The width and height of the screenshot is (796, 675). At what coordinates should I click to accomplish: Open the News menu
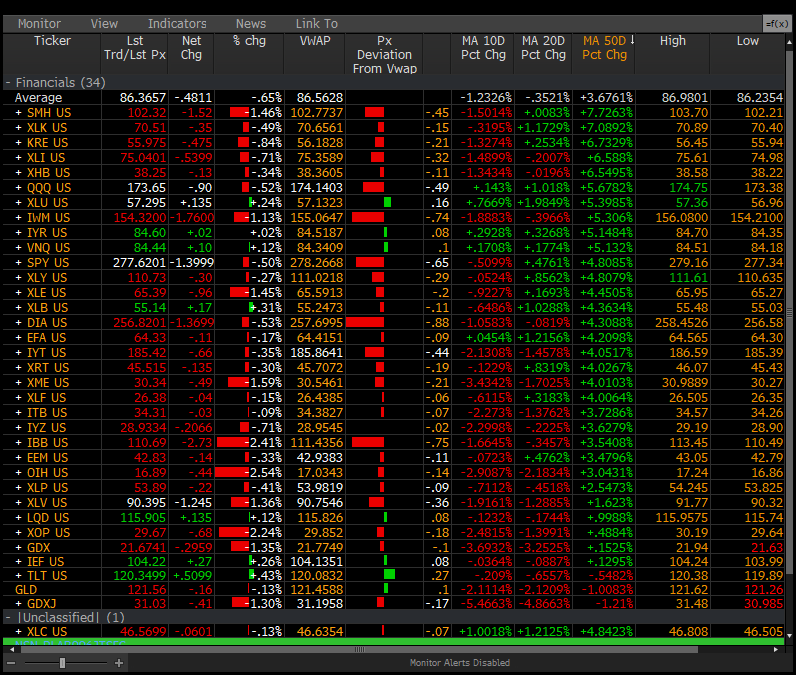(251, 24)
